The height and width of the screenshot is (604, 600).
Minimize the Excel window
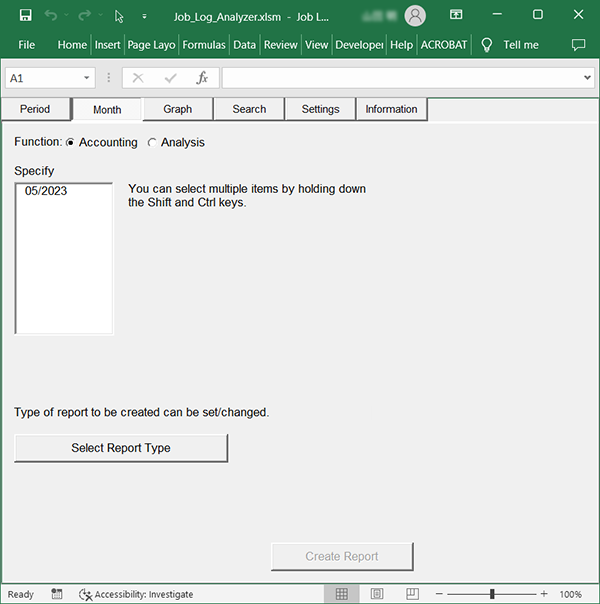click(x=497, y=15)
